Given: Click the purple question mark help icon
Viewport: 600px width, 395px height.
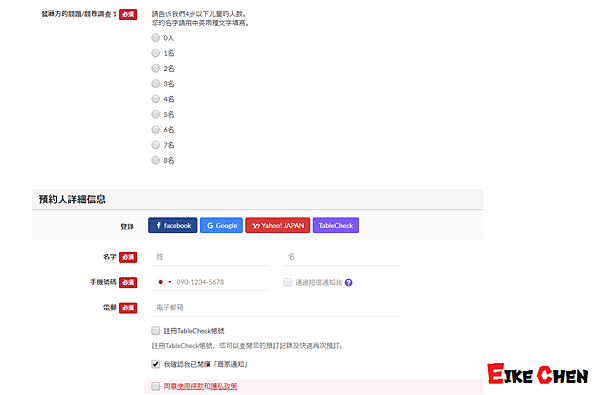Looking at the screenshot, I should [x=349, y=282].
